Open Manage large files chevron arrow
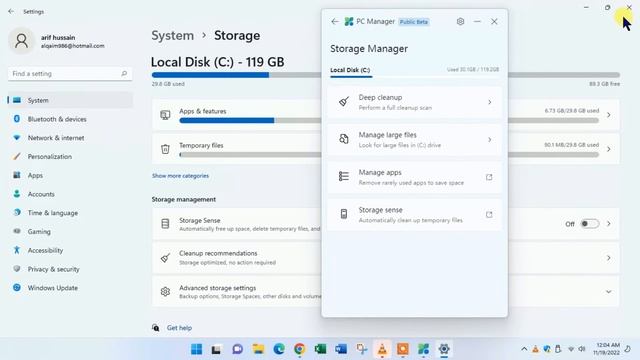This screenshot has width=640, height=360. pos(489,140)
